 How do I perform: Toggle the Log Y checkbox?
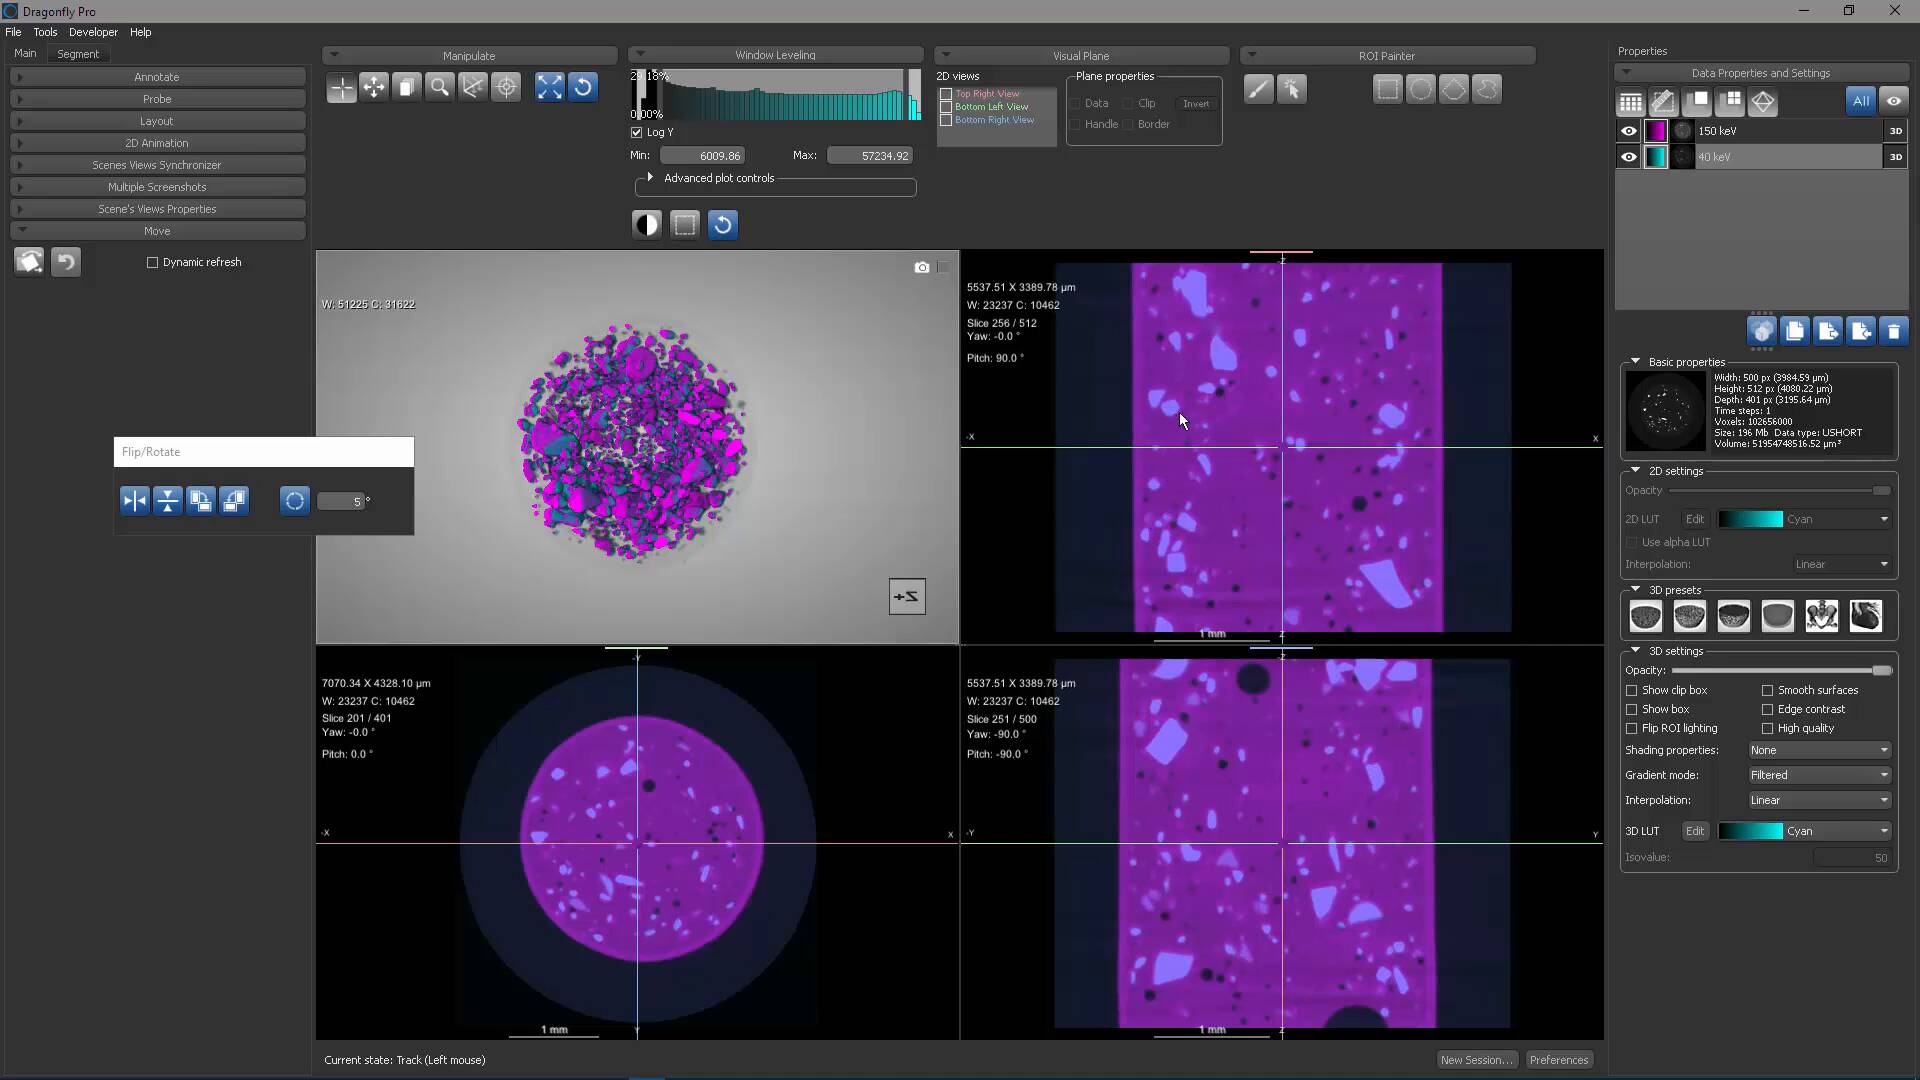tap(637, 132)
